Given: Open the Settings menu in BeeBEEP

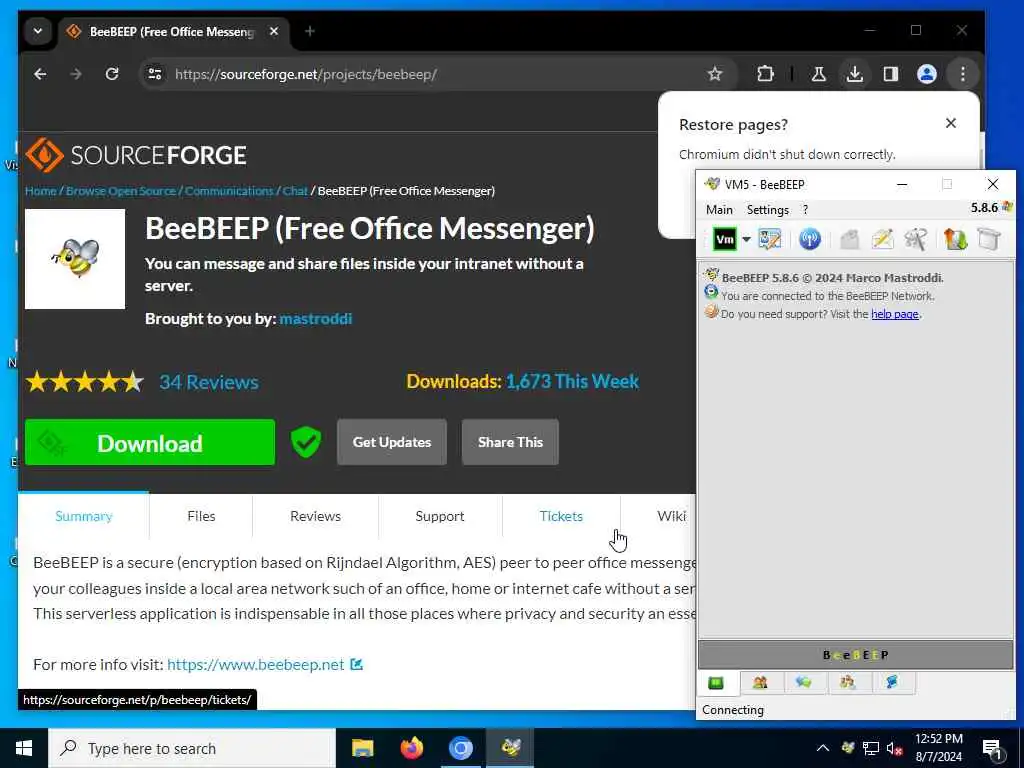Looking at the screenshot, I should [767, 210].
